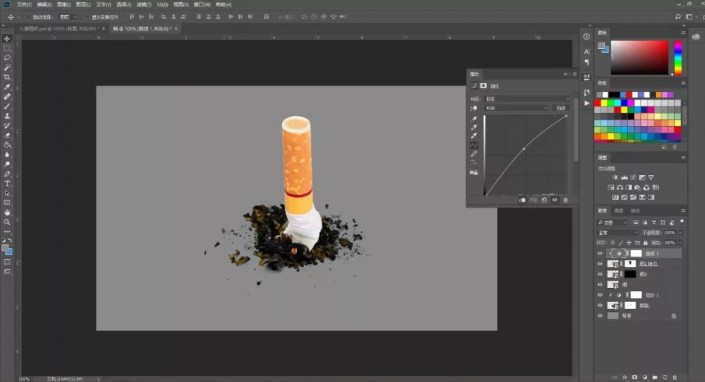Viewport: 705px width, 382px height.
Task: Open search in the top-right corner
Action: click(678, 17)
